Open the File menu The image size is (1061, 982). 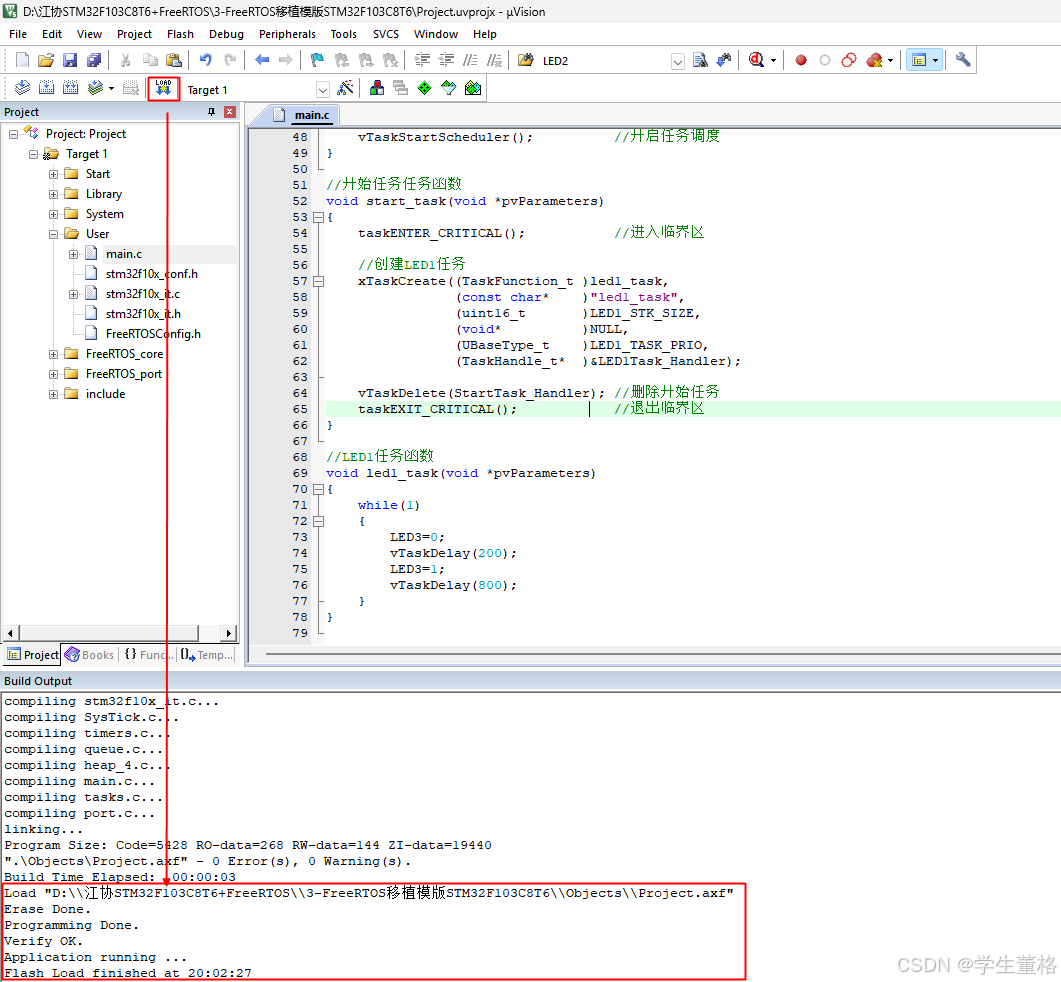point(18,34)
